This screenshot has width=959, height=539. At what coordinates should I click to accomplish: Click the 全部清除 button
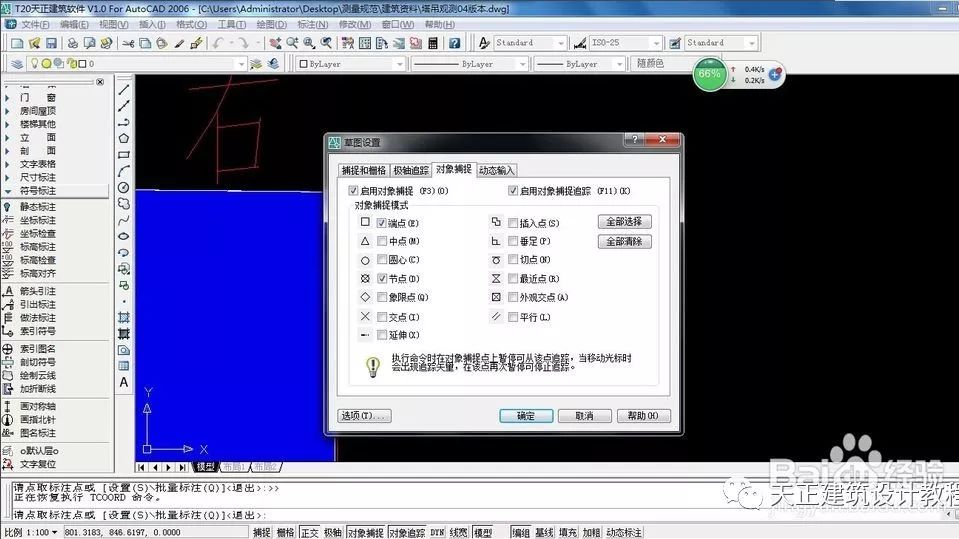pos(624,242)
